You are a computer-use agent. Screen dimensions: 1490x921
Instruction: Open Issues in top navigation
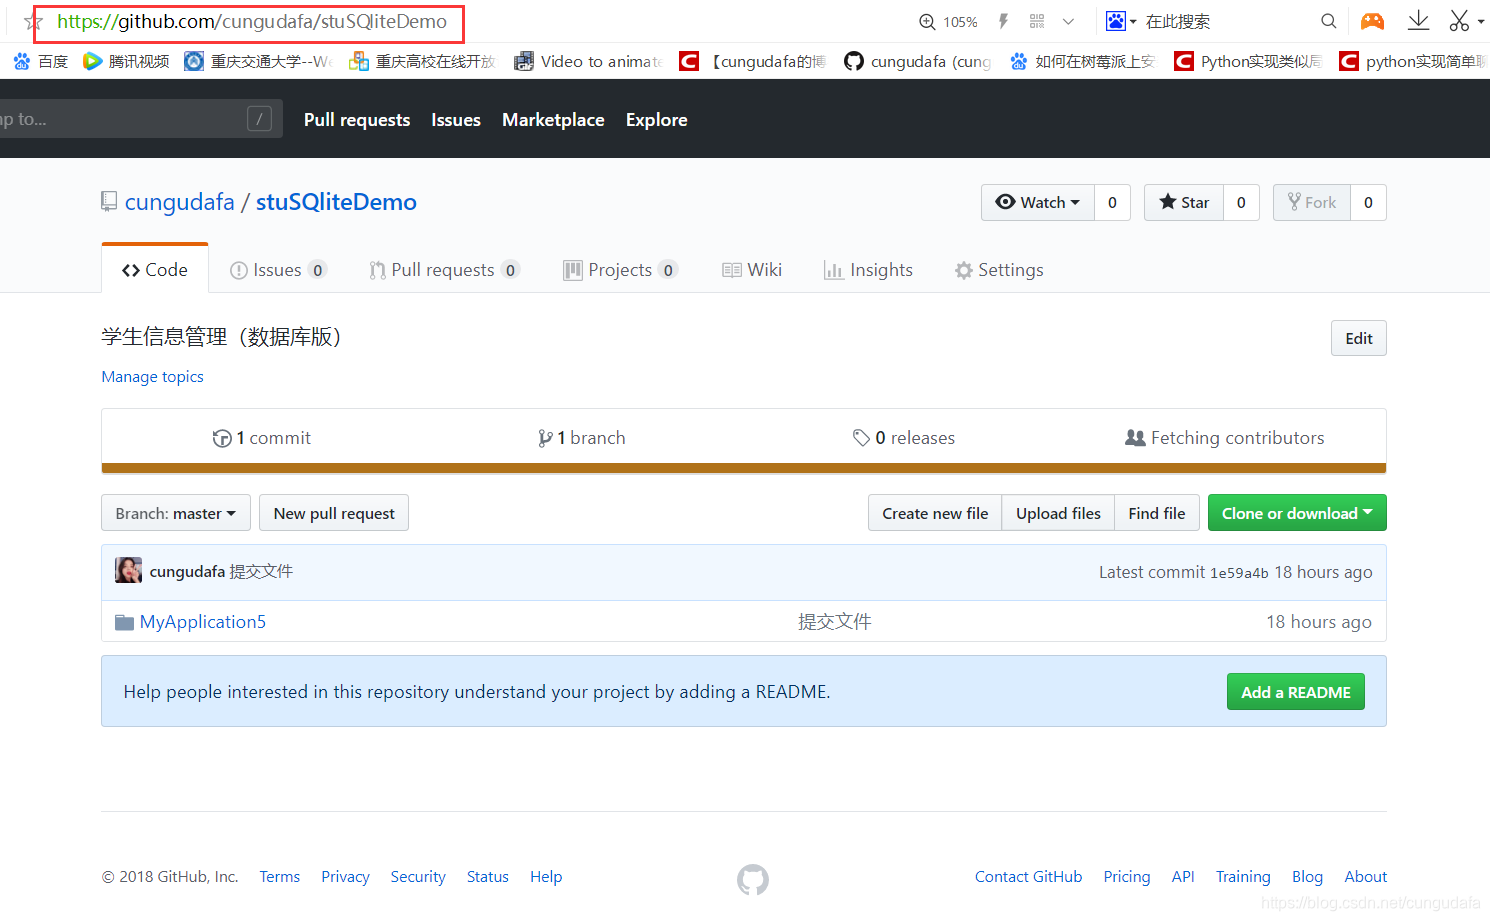tap(456, 120)
